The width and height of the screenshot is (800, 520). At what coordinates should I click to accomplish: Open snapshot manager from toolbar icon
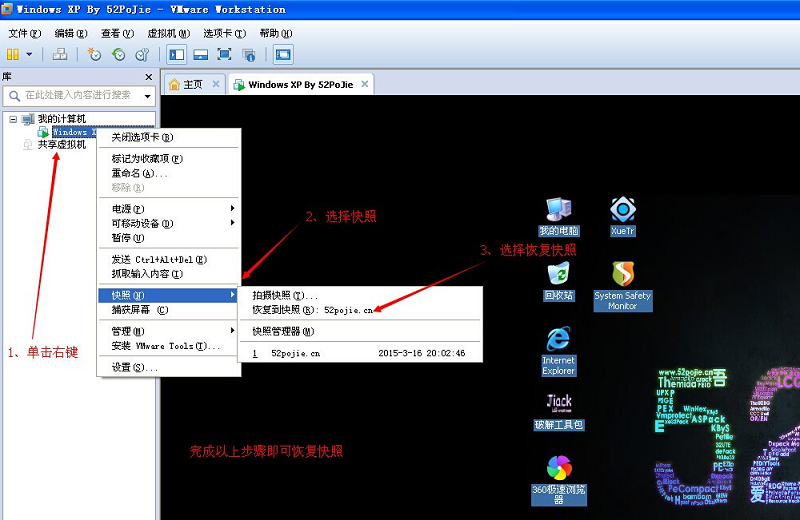(142, 54)
